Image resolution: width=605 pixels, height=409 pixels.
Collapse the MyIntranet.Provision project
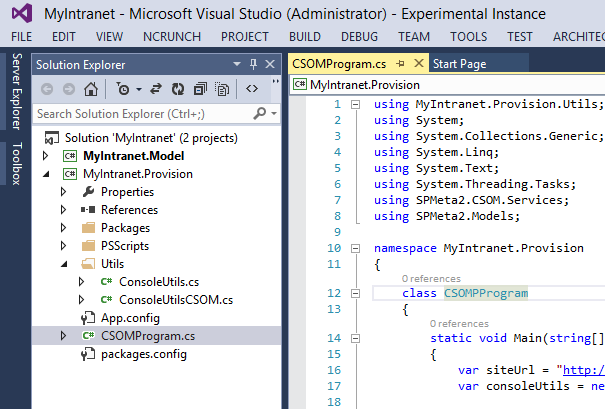[x=46, y=174]
